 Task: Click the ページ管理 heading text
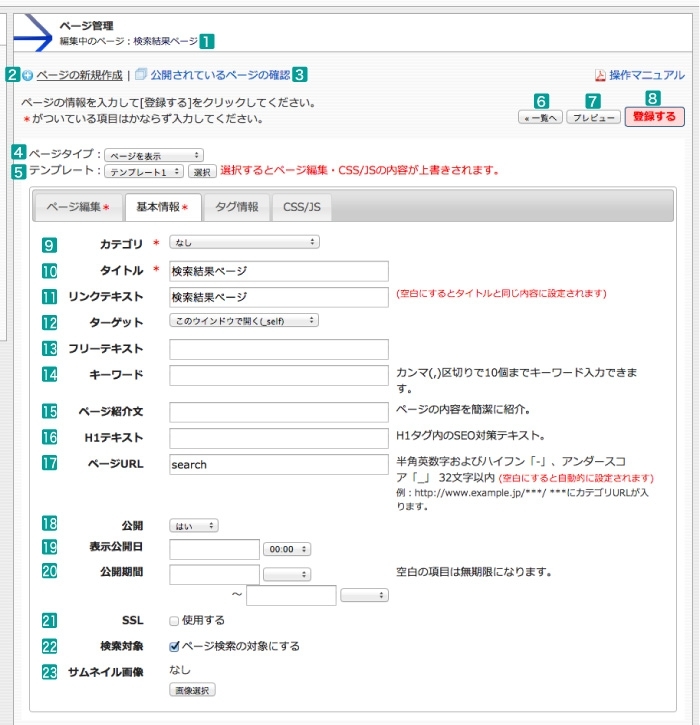click(86, 26)
